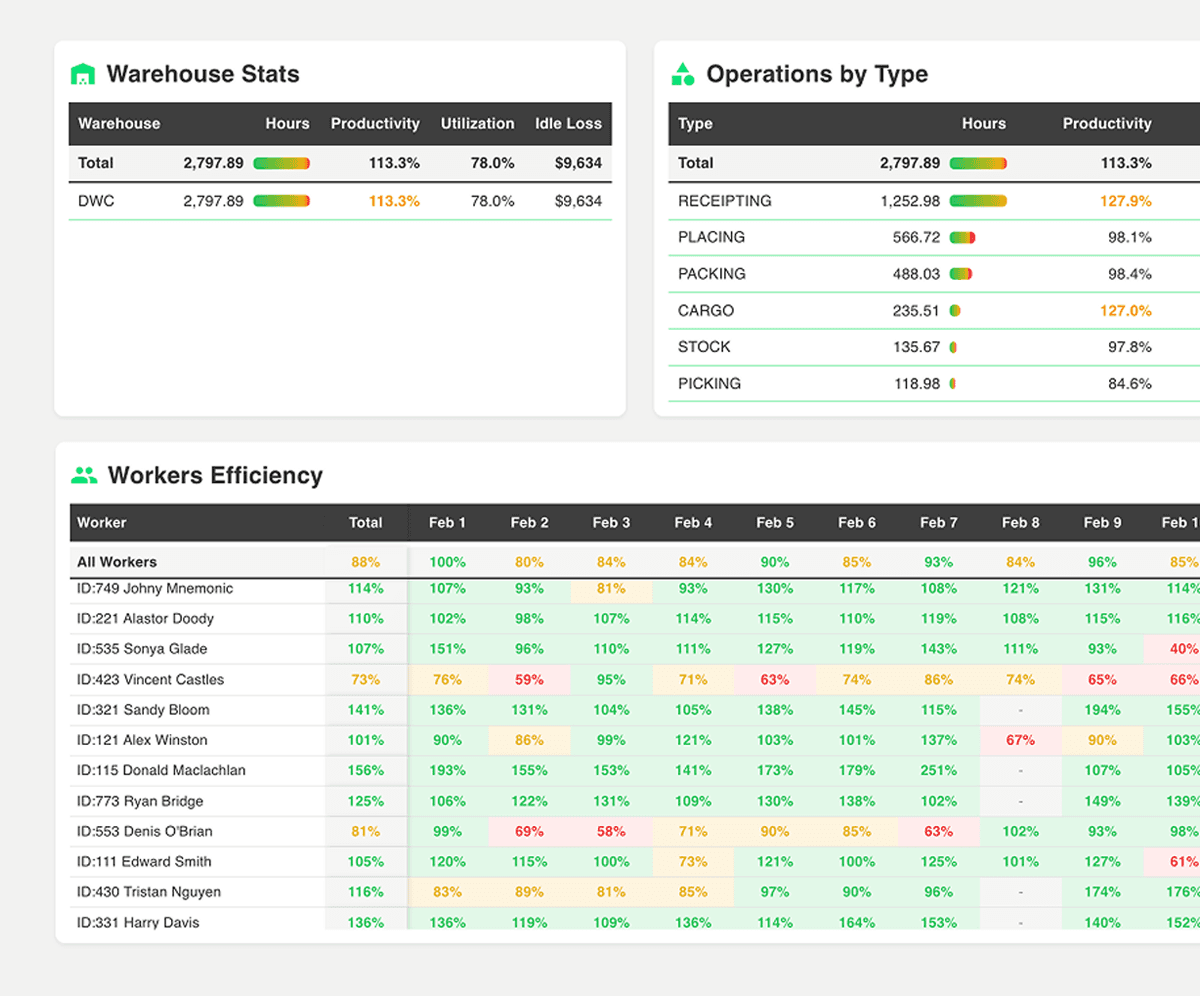Select worker ID:749 Johny Mnemonic

(x=155, y=589)
